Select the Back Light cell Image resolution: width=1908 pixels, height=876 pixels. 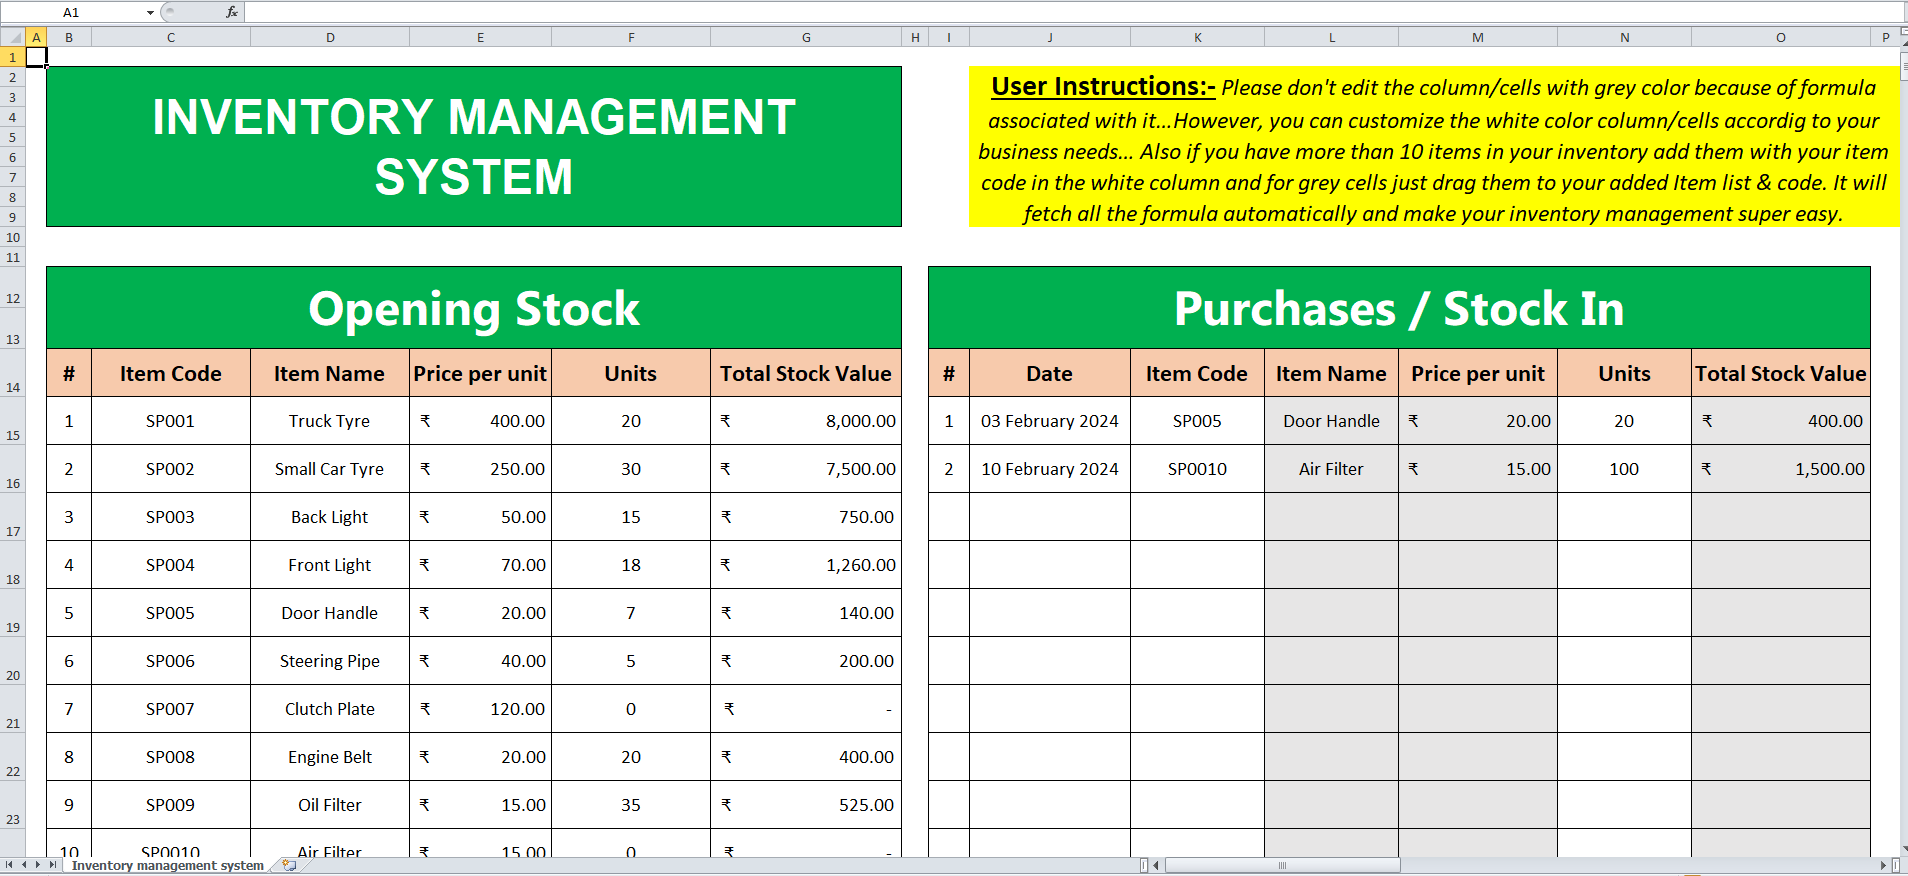click(330, 517)
